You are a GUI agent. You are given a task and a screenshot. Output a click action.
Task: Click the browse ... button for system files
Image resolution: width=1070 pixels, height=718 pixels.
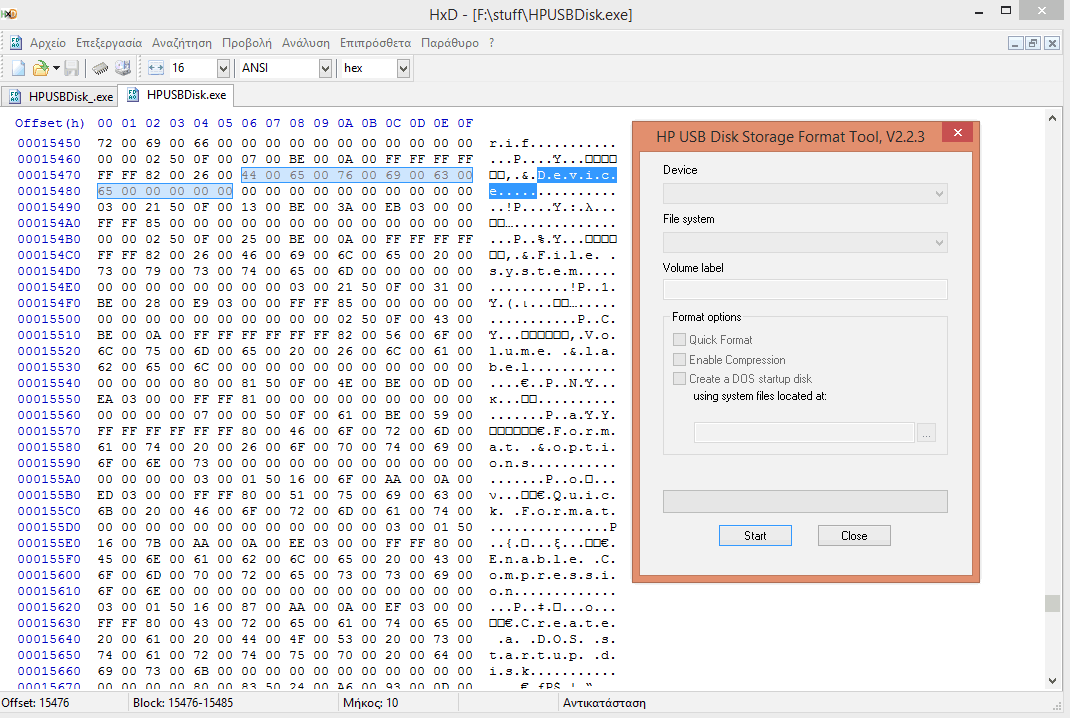926,433
